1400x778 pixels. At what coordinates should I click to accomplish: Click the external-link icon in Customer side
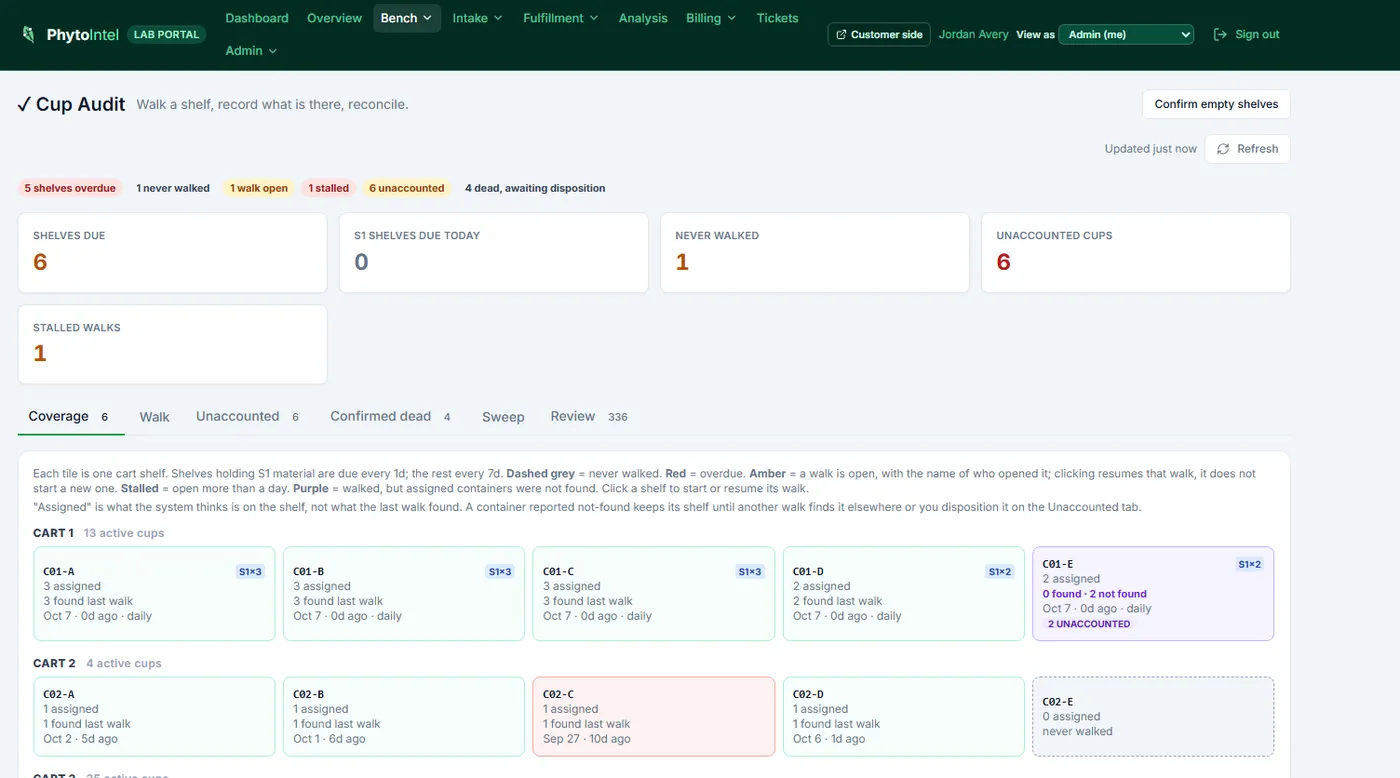click(842, 35)
